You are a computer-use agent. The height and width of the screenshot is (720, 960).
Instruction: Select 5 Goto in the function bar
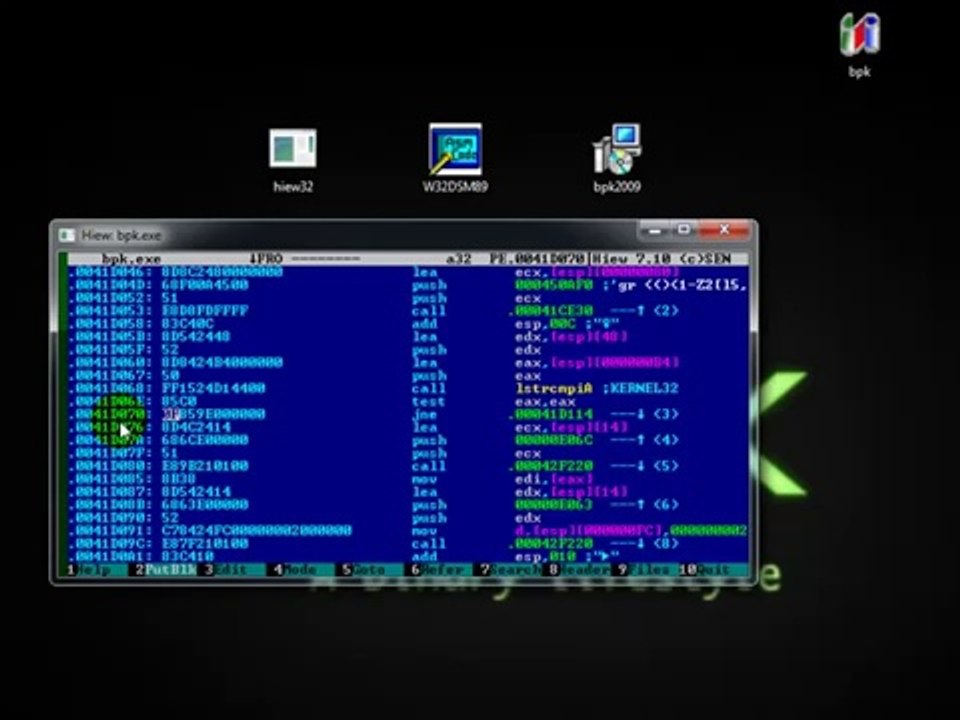tap(364, 570)
